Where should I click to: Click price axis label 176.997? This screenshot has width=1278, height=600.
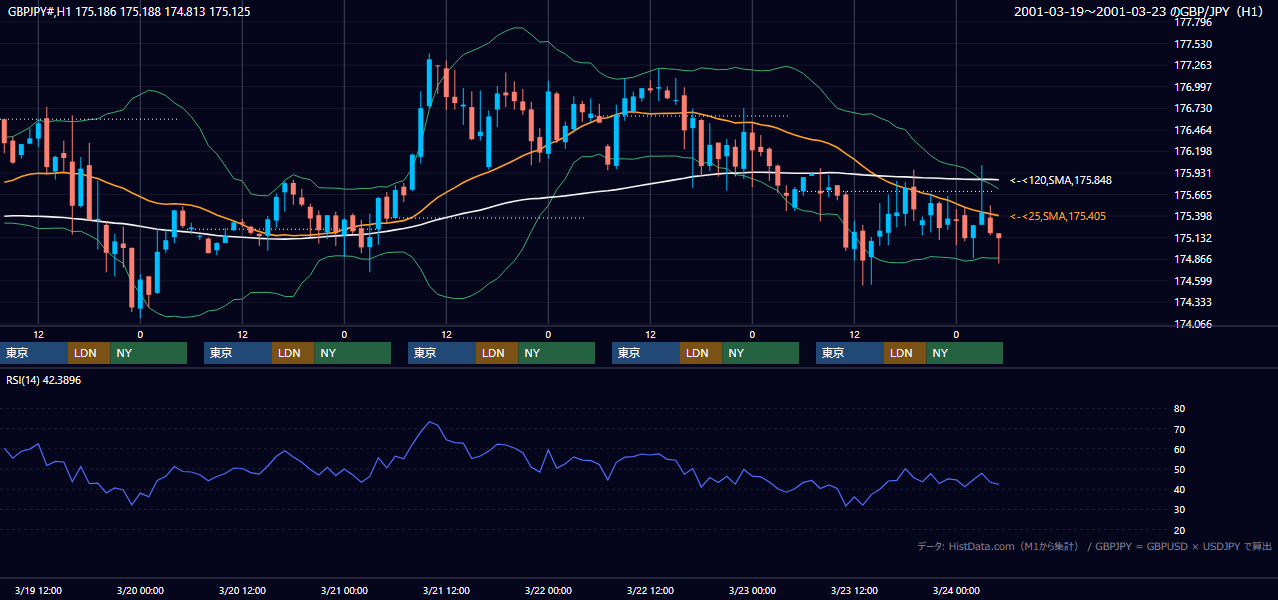(1193, 87)
